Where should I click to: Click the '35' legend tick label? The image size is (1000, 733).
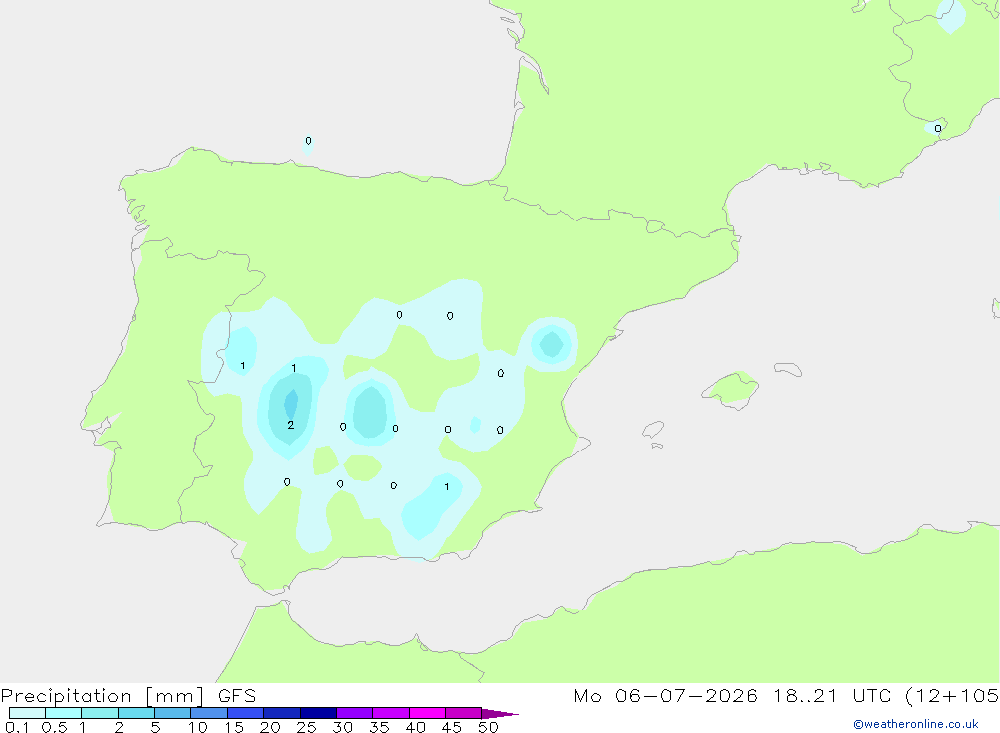[x=379, y=727]
